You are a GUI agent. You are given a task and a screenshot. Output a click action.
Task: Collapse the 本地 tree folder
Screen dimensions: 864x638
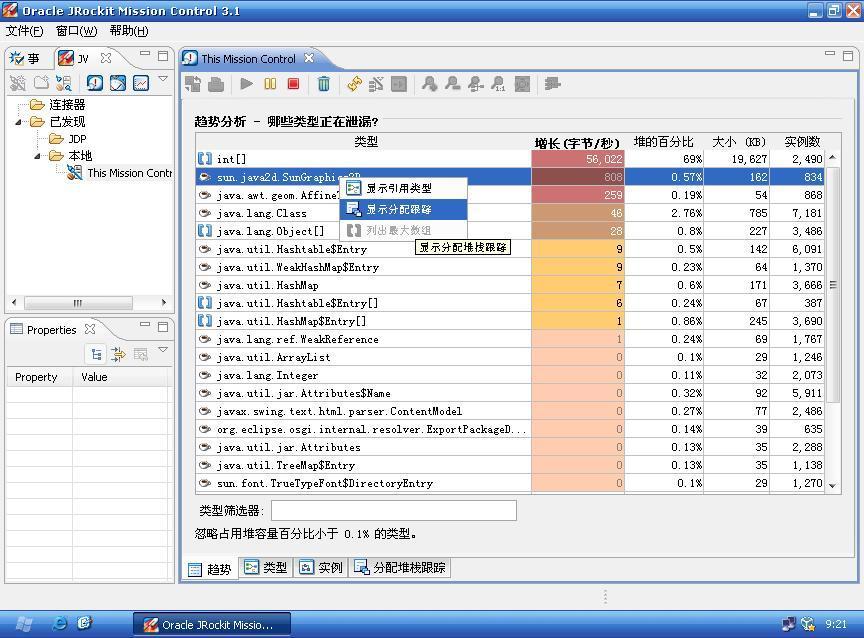(37, 156)
